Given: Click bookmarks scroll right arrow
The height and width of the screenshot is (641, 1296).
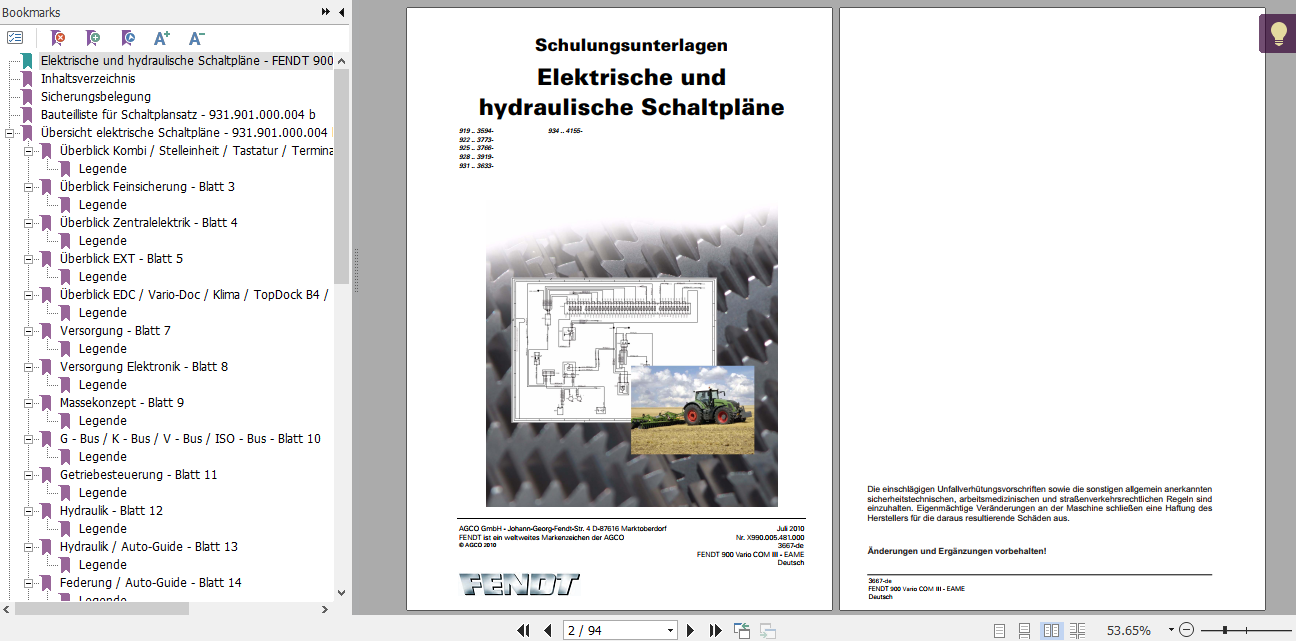Looking at the screenshot, I should [x=327, y=608].
